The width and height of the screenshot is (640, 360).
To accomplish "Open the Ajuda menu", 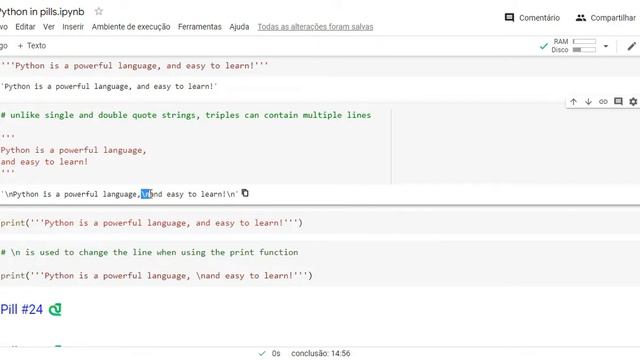I will point(239,27).
